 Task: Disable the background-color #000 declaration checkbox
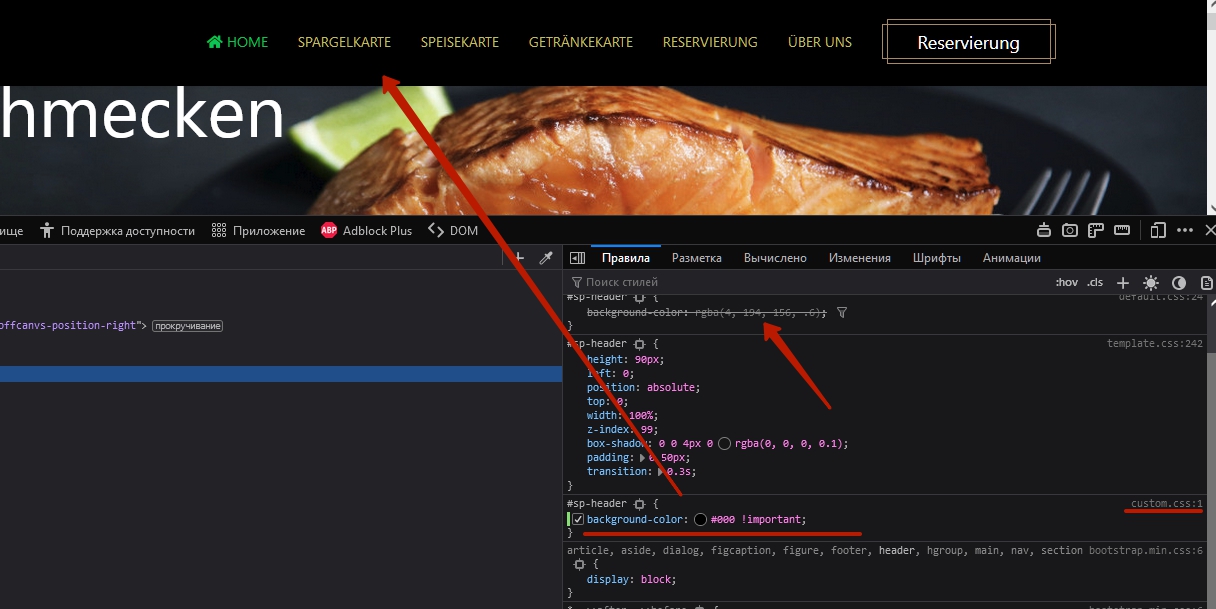tap(577, 520)
